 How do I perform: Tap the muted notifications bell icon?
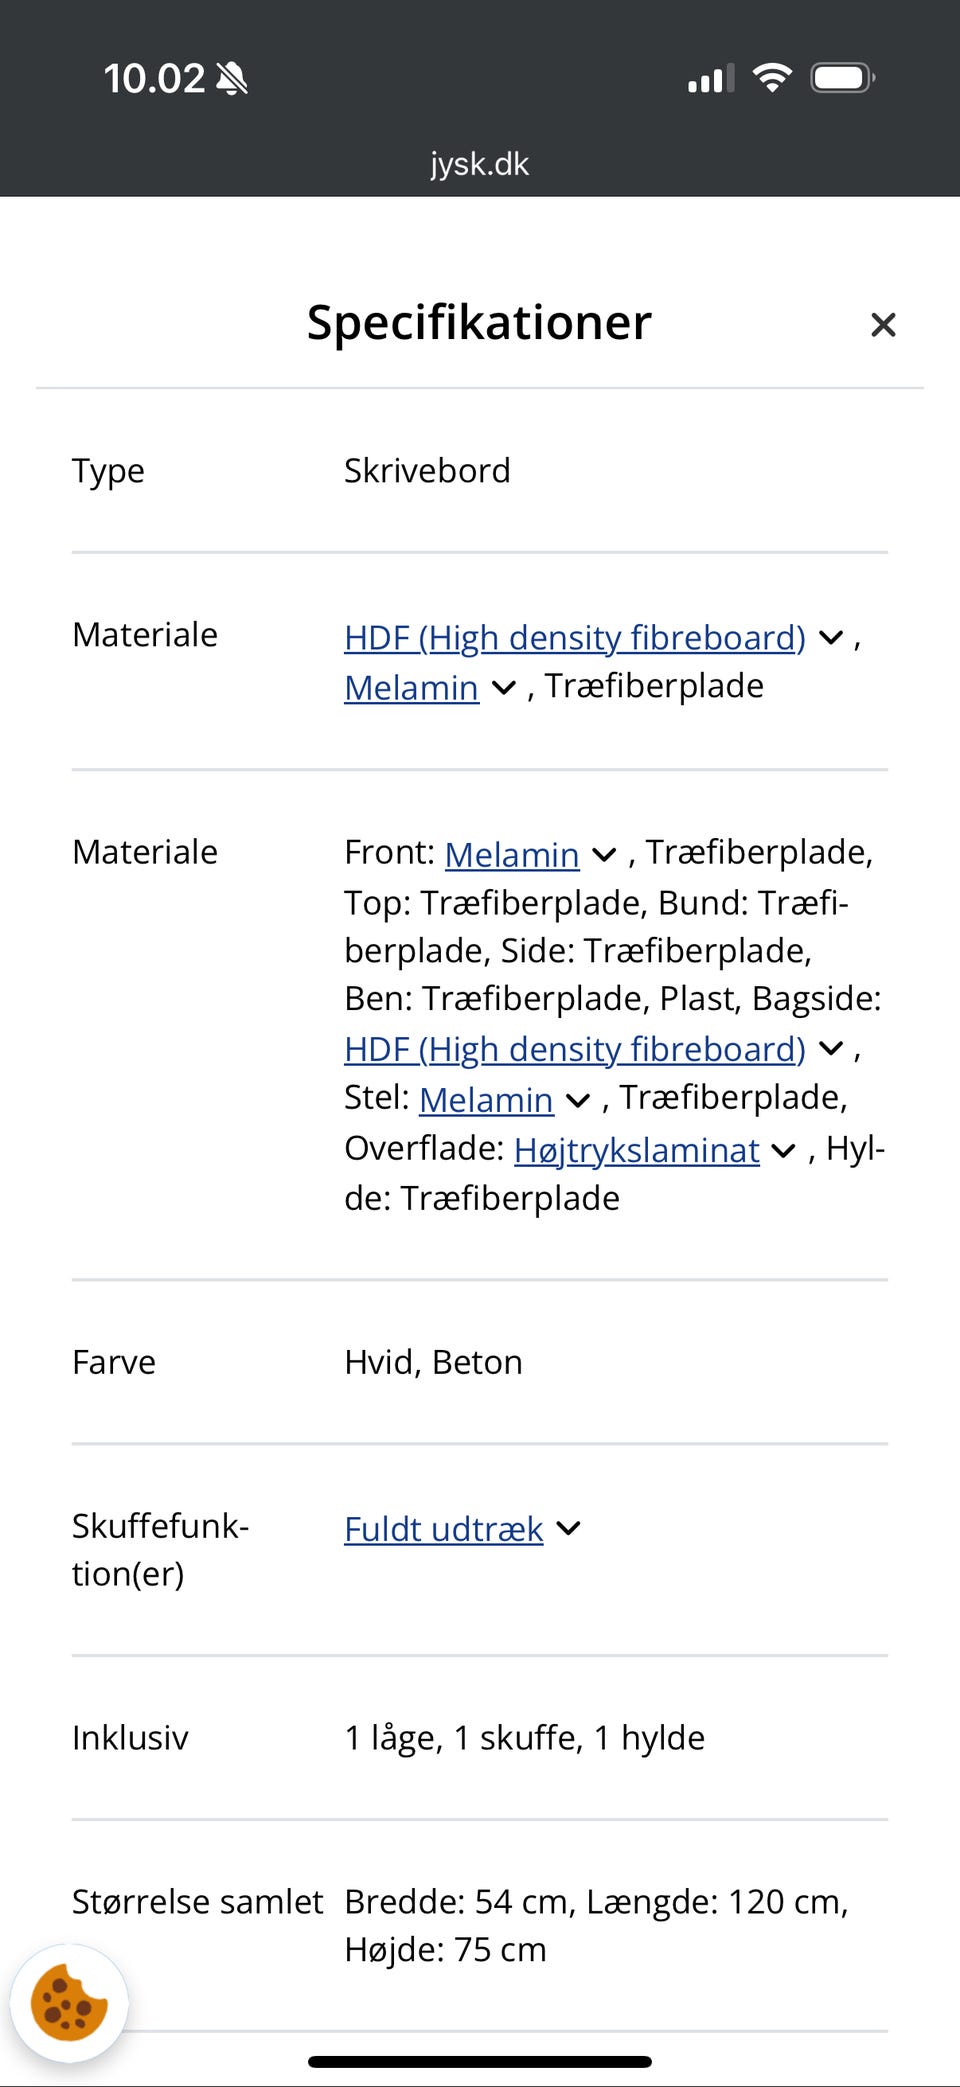coord(232,77)
